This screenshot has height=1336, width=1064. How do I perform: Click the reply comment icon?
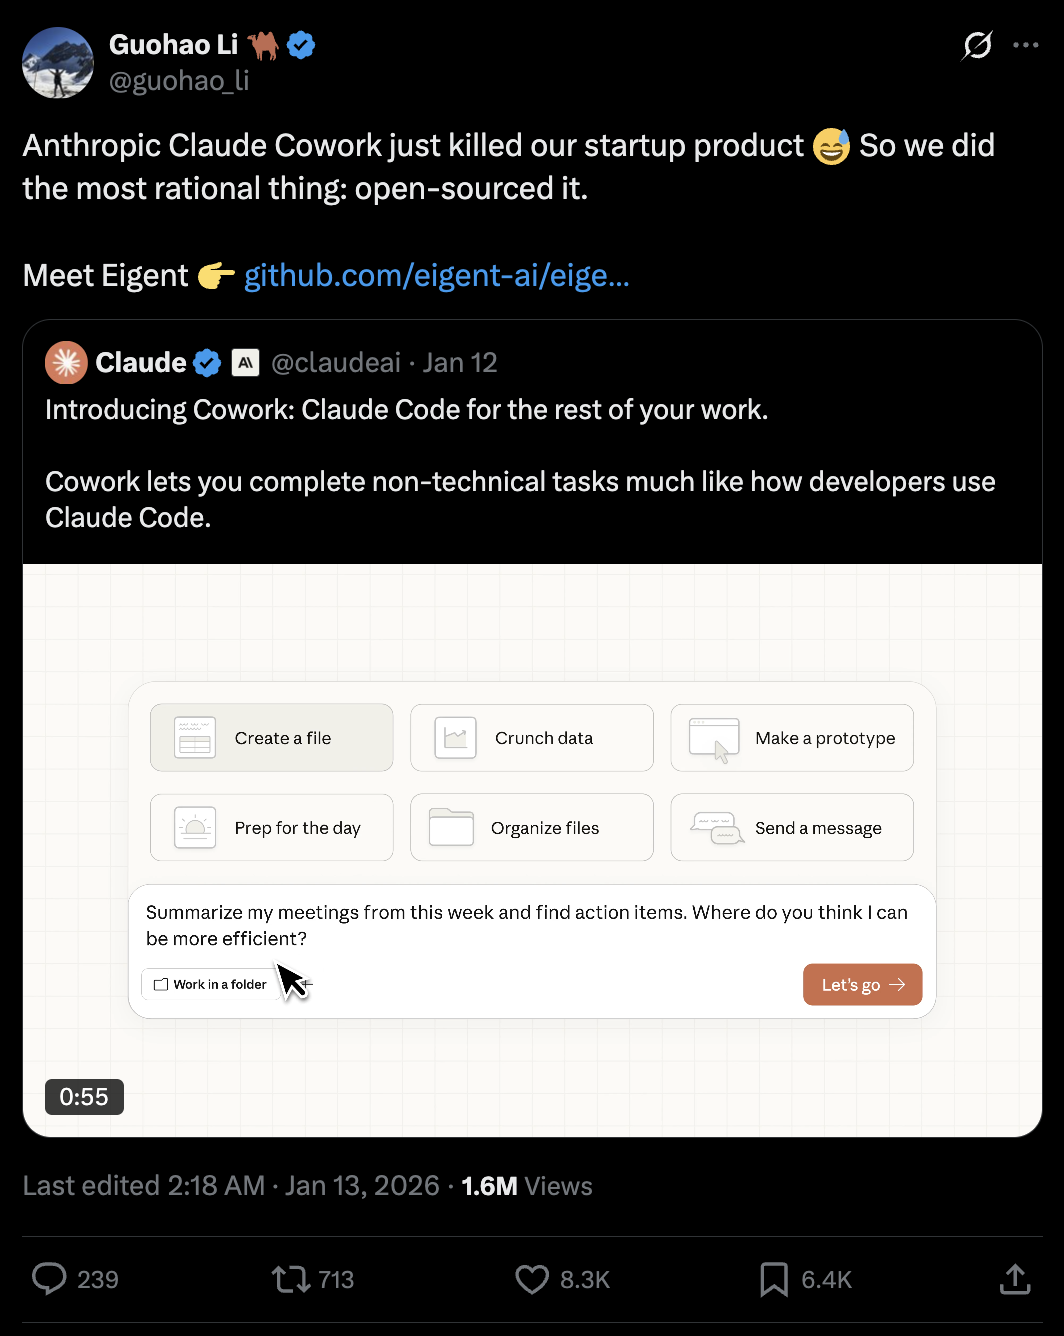tap(49, 1279)
